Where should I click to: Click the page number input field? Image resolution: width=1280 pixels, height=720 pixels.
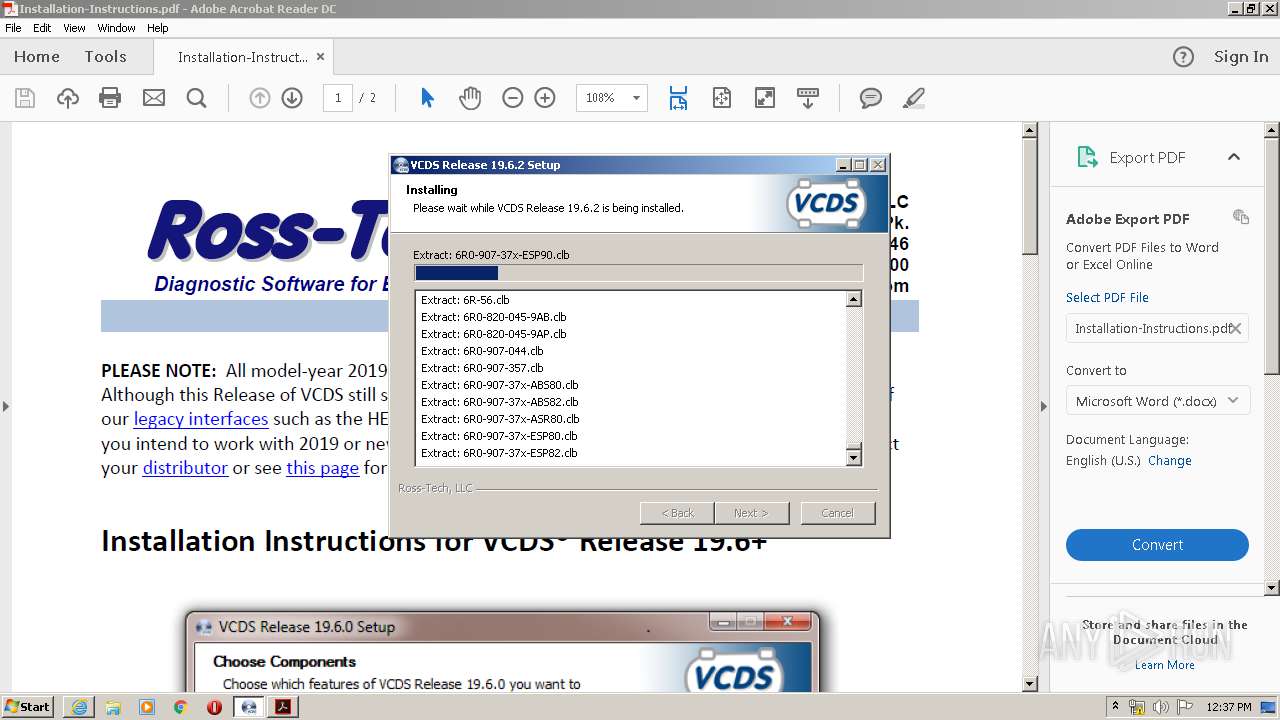point(338,98)
